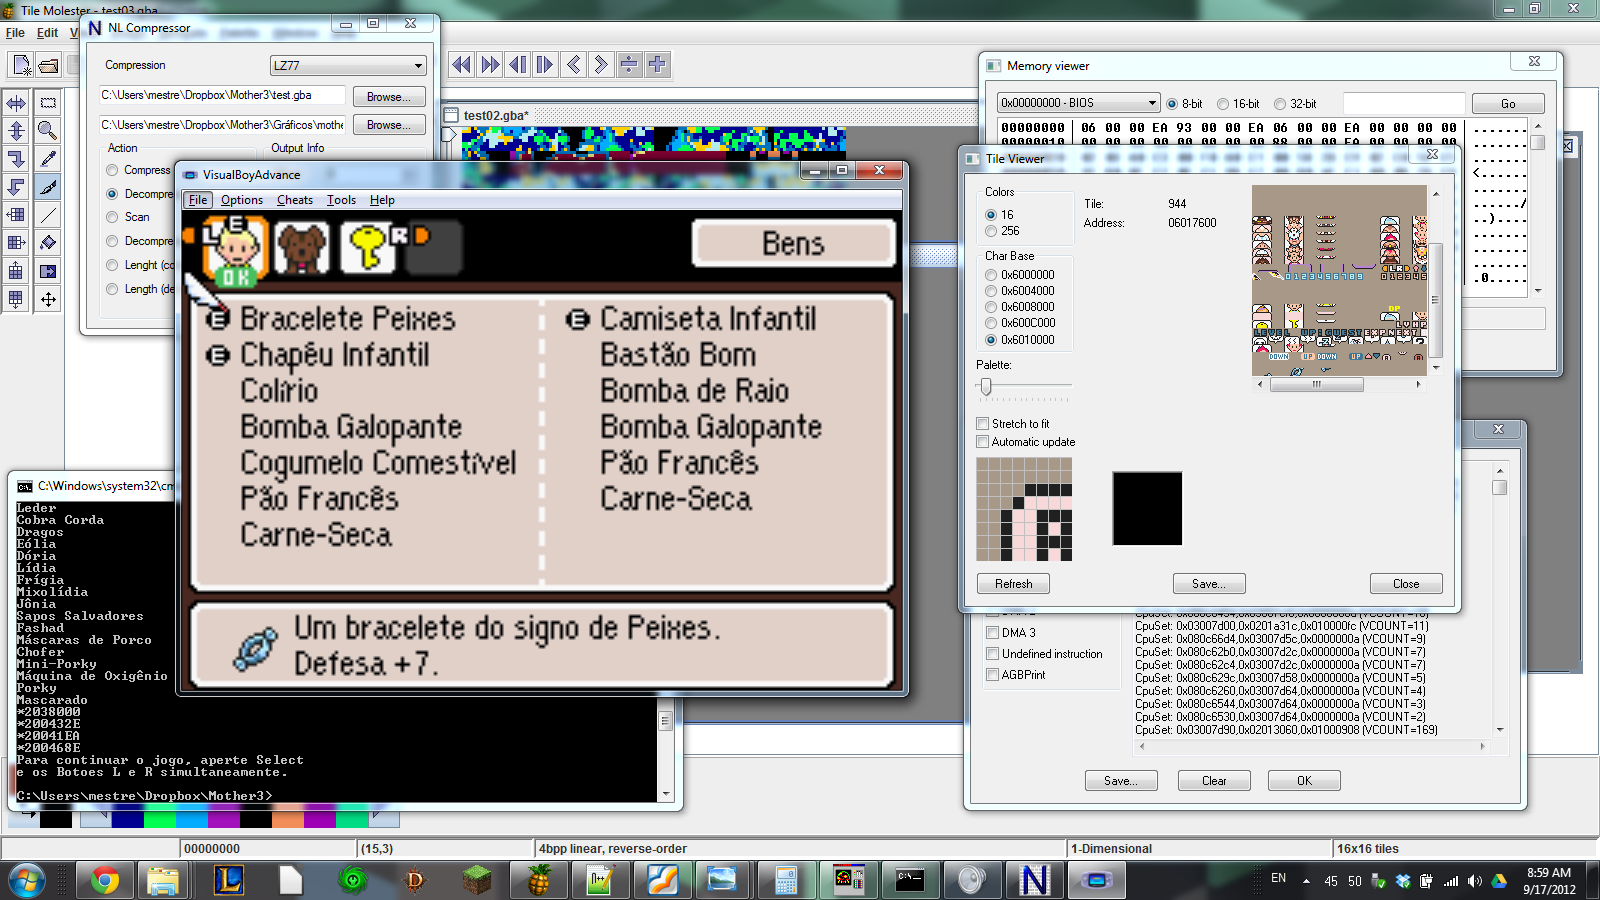The width and height of the screenshot is (1600, 900).
Task: Open Minecraft from the taskbar
Action: pos(477,880)
